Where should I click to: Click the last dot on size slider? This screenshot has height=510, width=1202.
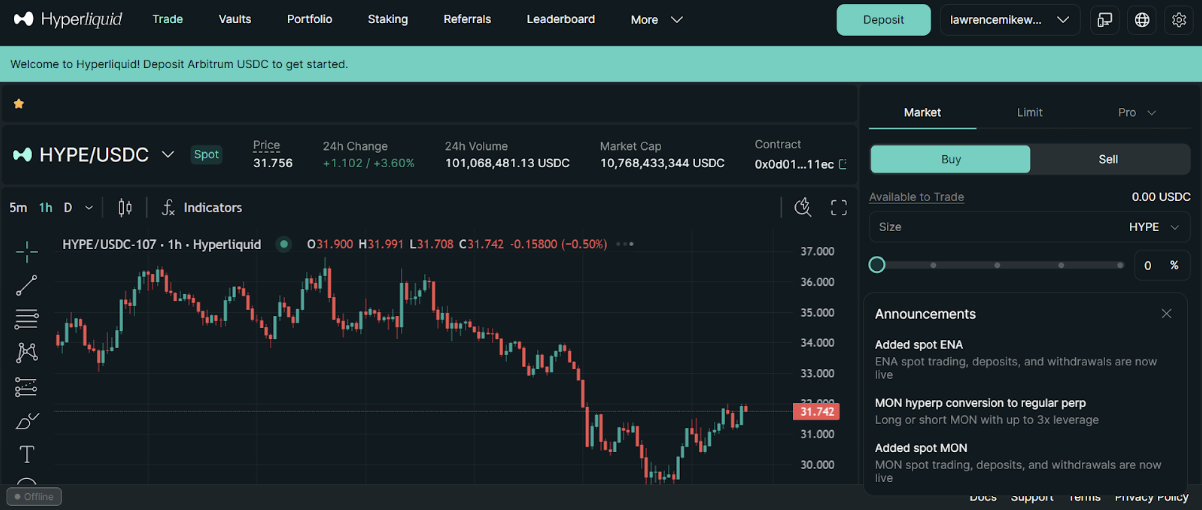[x=1120, y=265]
